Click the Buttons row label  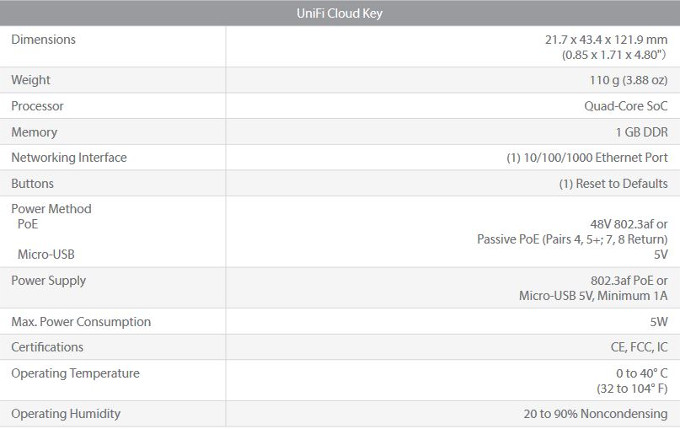pyautogui.click(x=32, y=184)
